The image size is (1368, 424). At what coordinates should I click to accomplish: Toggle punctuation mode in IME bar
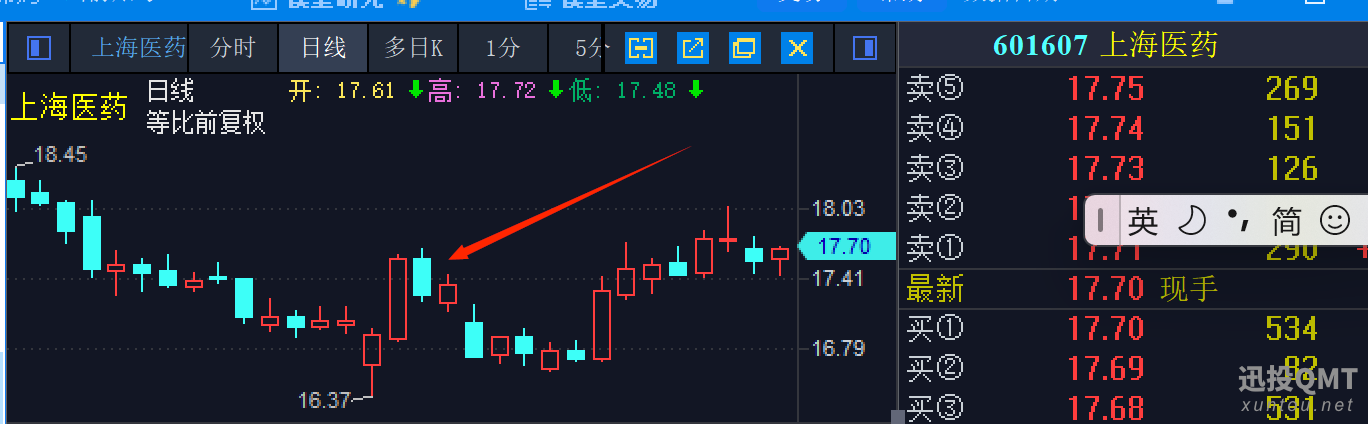tap(1238, 221)
